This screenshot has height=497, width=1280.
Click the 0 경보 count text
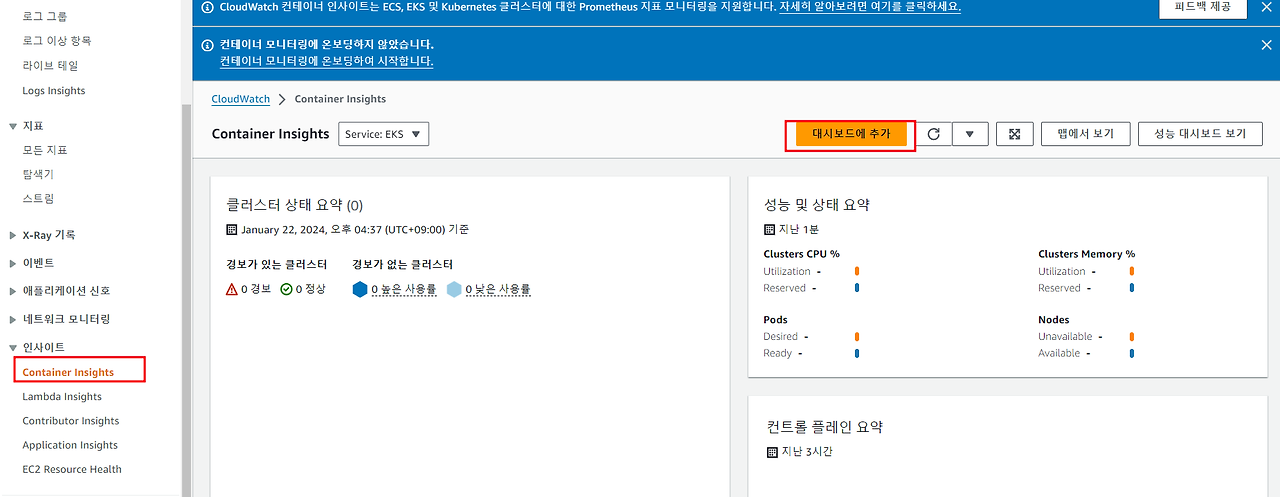tap(256, 289)
